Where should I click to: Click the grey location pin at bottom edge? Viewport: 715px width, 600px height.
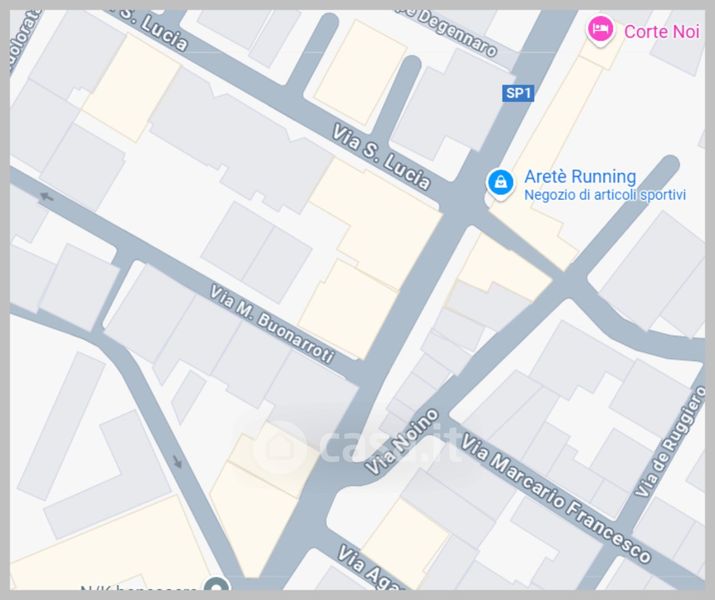click(216, 584)
